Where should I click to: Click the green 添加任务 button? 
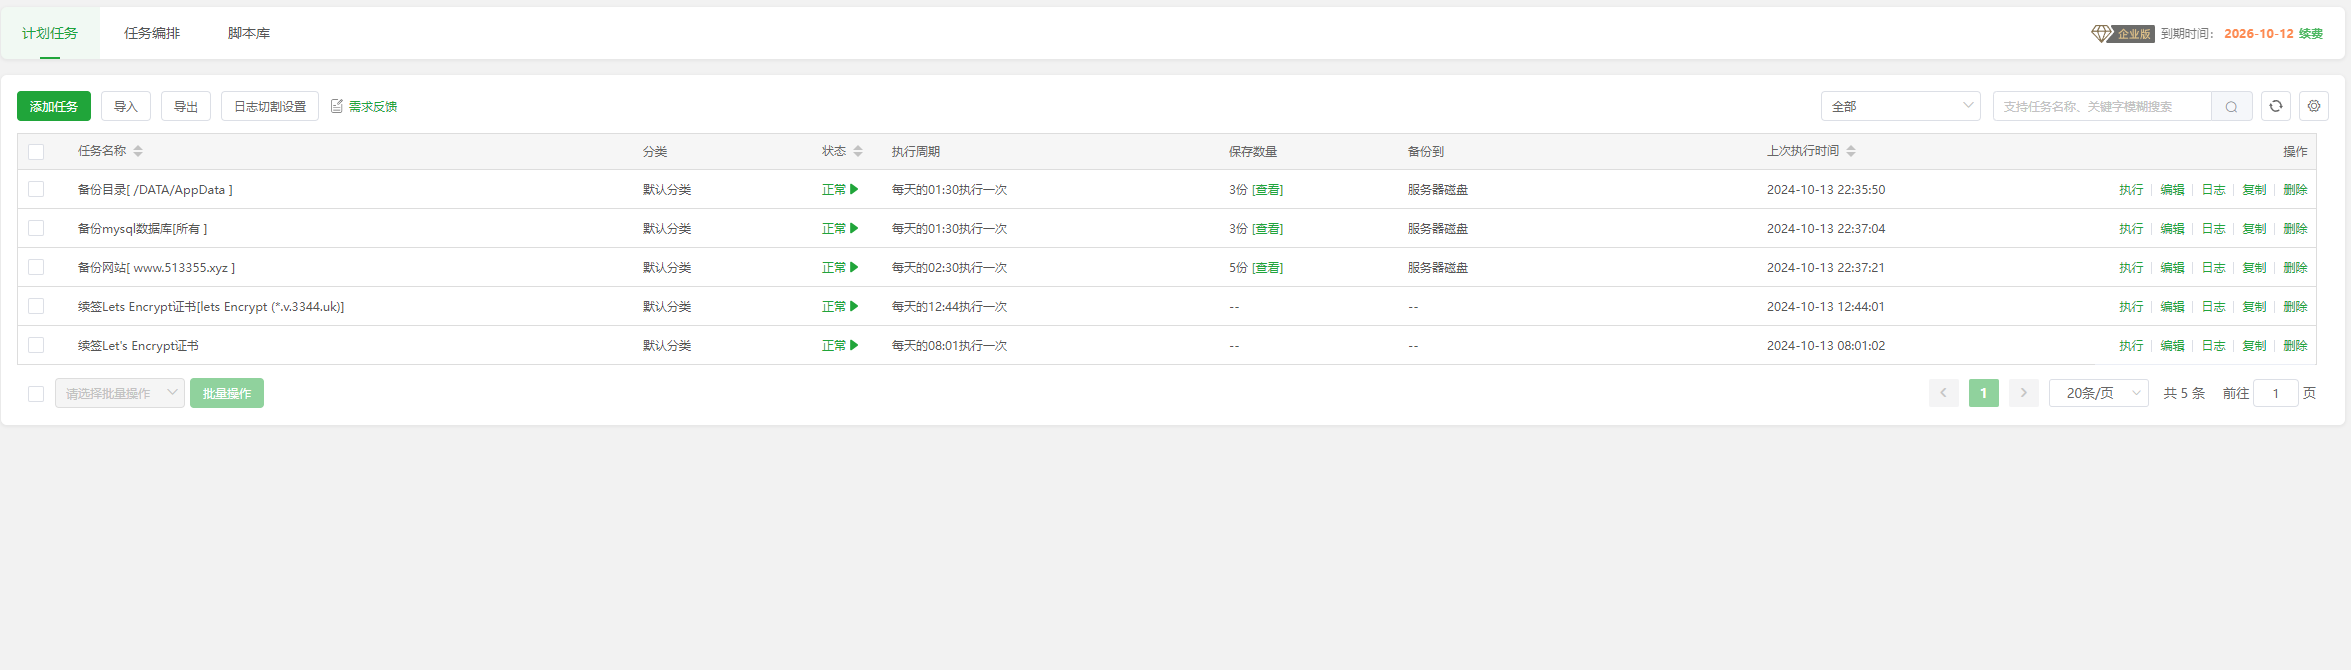pos(54,106)
